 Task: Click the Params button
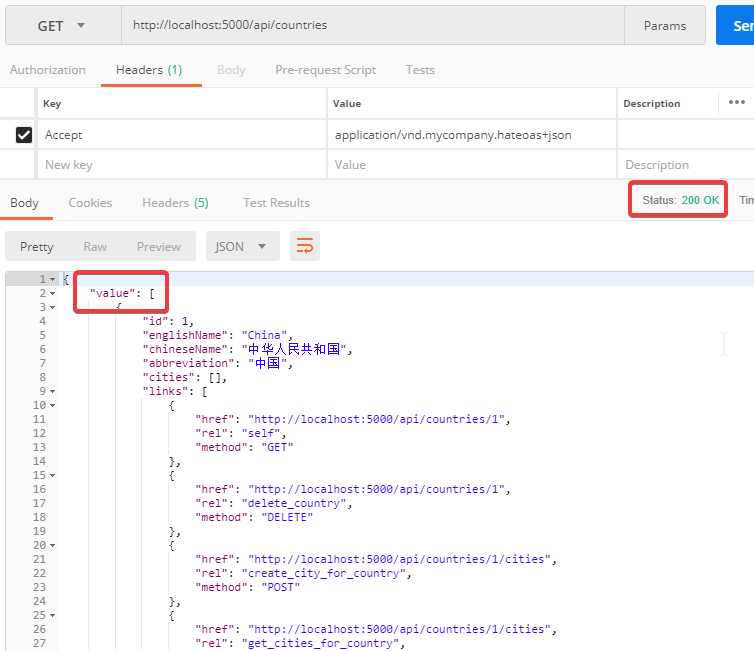[x=664, y=26]
